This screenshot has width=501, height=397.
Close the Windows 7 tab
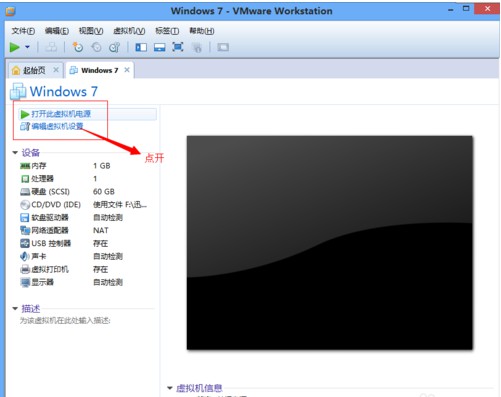pos(127,70)
